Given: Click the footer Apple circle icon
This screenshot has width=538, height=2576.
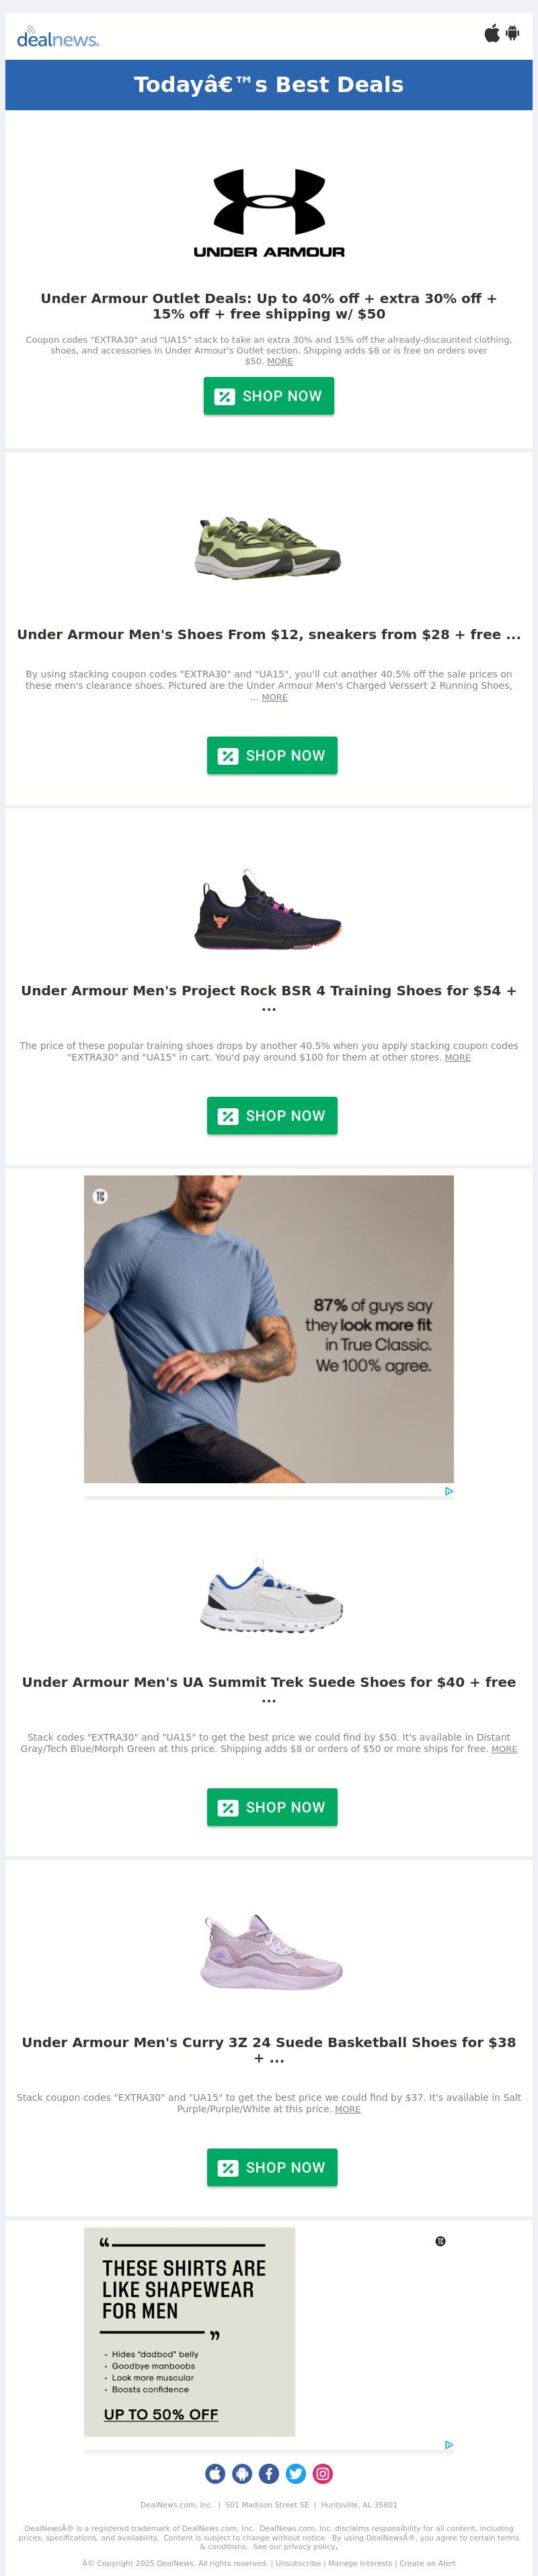Looking at the screenshot, I should point(215,2473).
